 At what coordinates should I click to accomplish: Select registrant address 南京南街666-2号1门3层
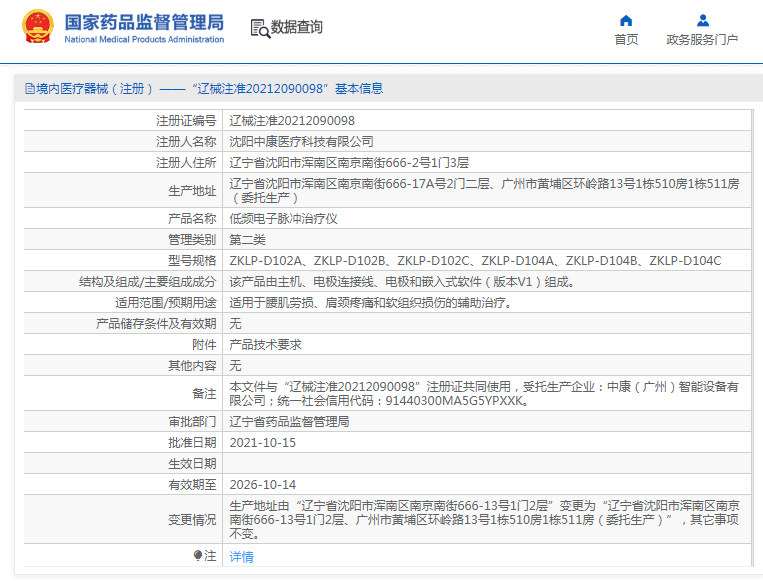coord(349,163)
